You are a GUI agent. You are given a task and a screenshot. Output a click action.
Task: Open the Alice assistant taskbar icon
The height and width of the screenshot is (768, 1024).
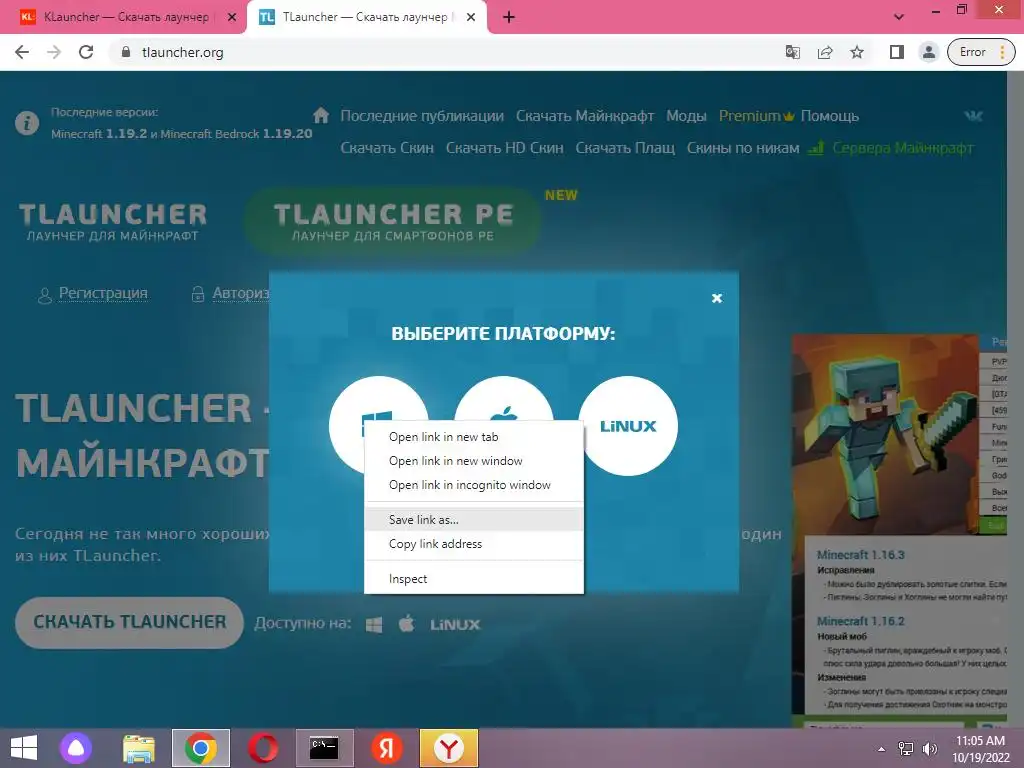(x=76, y=748)
